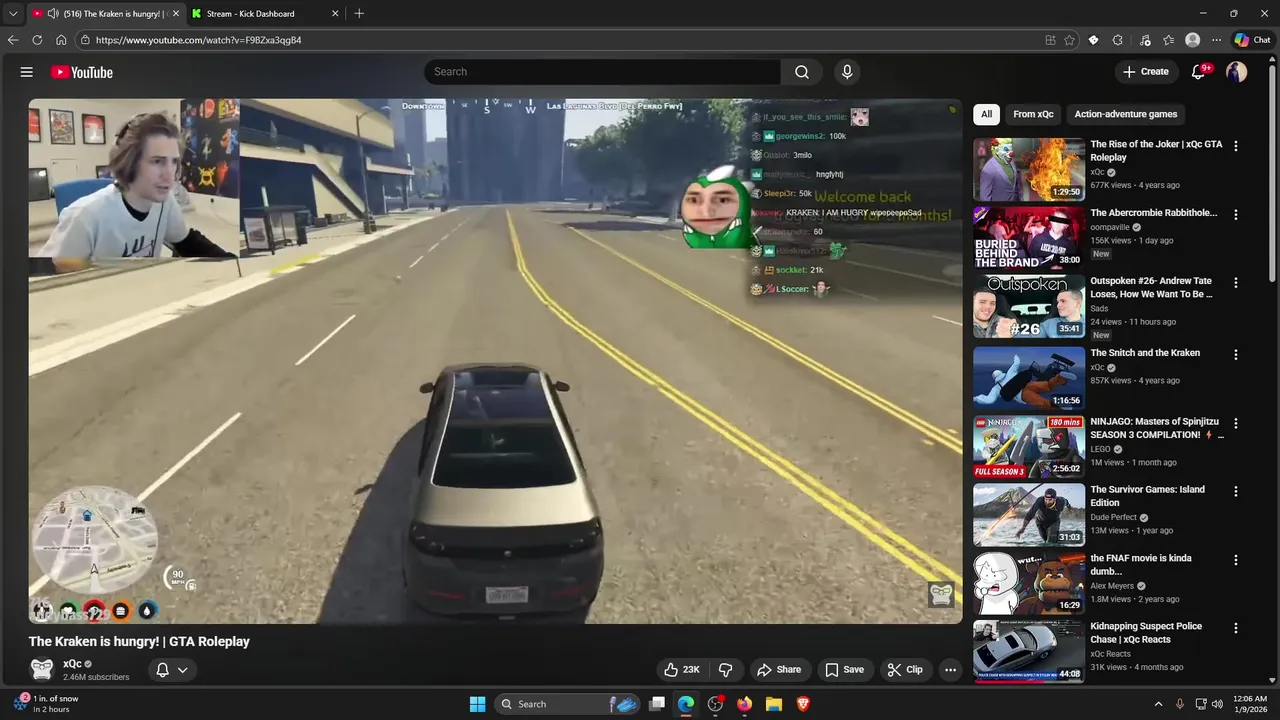Screen dimensions: 1280x720
Task: Save video to playlist
Action: click(844, 670)
